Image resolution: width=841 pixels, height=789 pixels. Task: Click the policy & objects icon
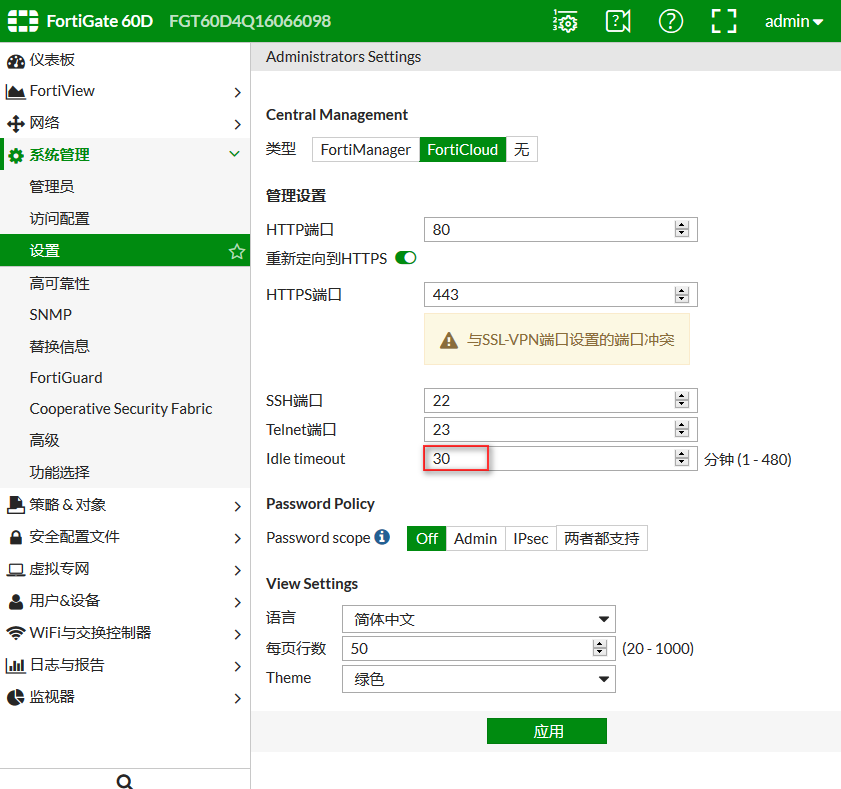click(16, 505)
